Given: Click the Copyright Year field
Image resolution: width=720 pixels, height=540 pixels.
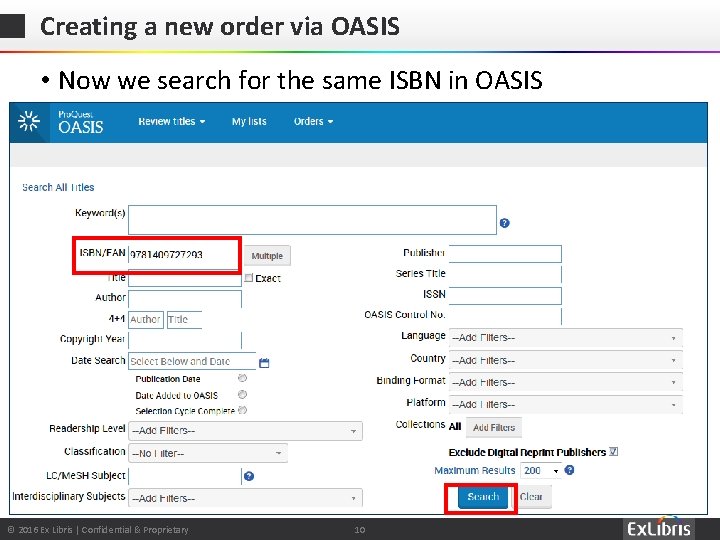Looking at the screenshot, I should click(x=185, y=340).
